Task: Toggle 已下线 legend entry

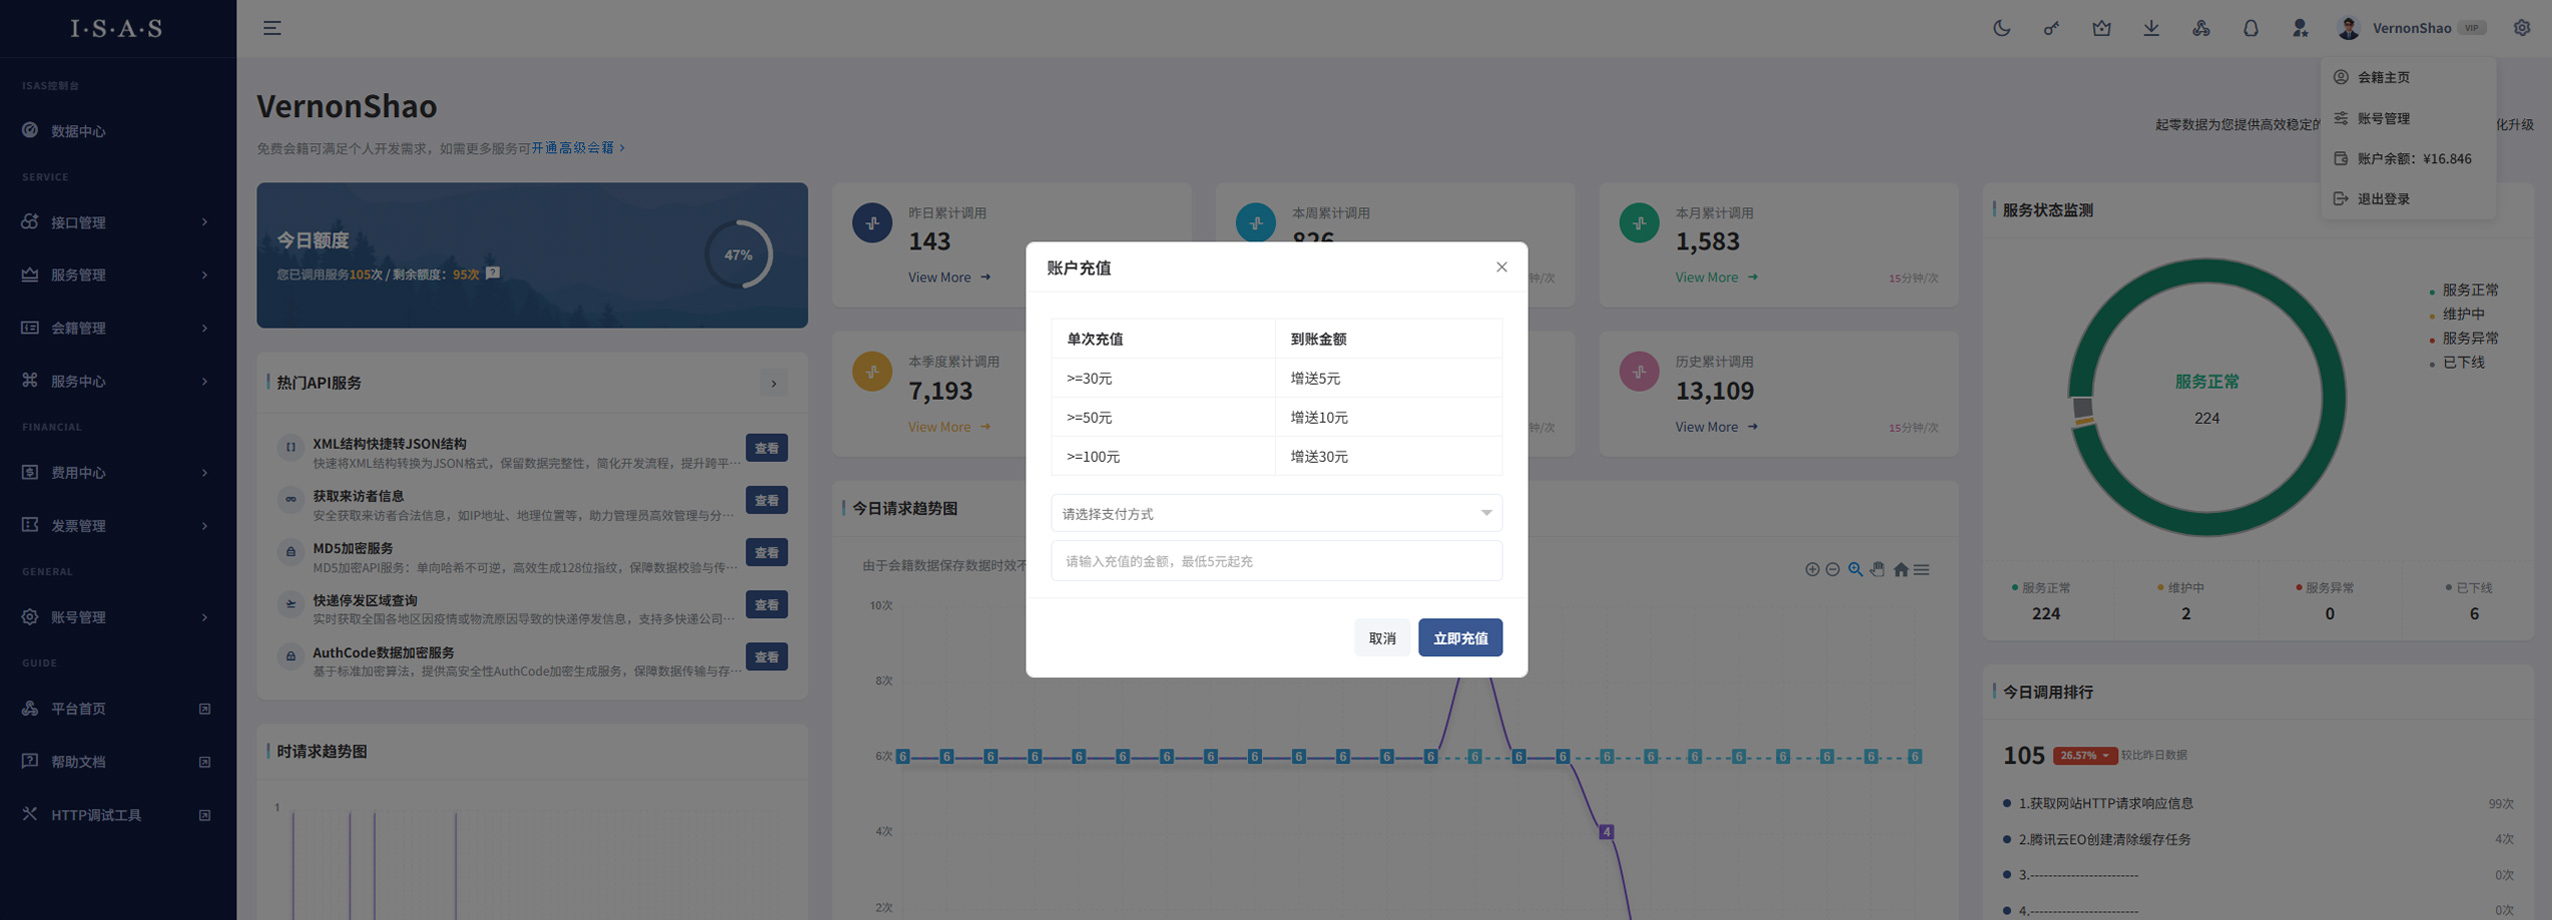Action: coord(2457,363)
